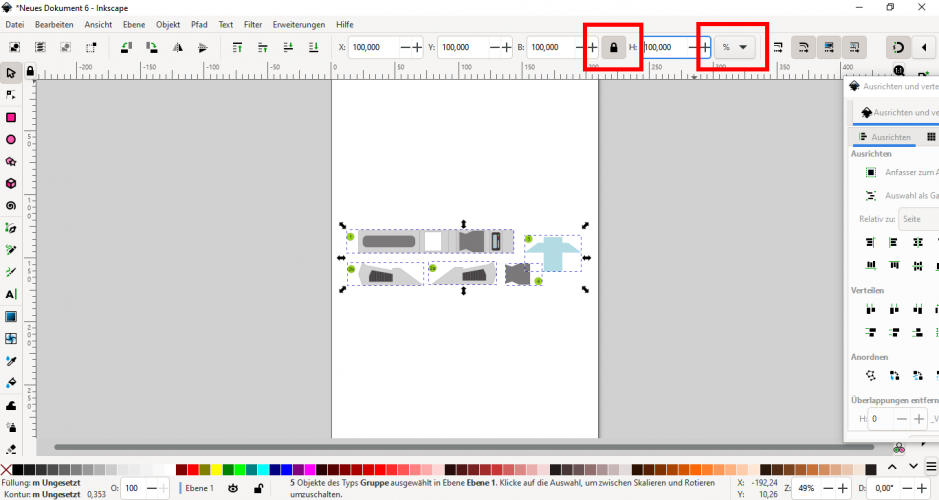Screen dimensions: 939x500
Task: Raise selection one step
Action: coord(262,47)
